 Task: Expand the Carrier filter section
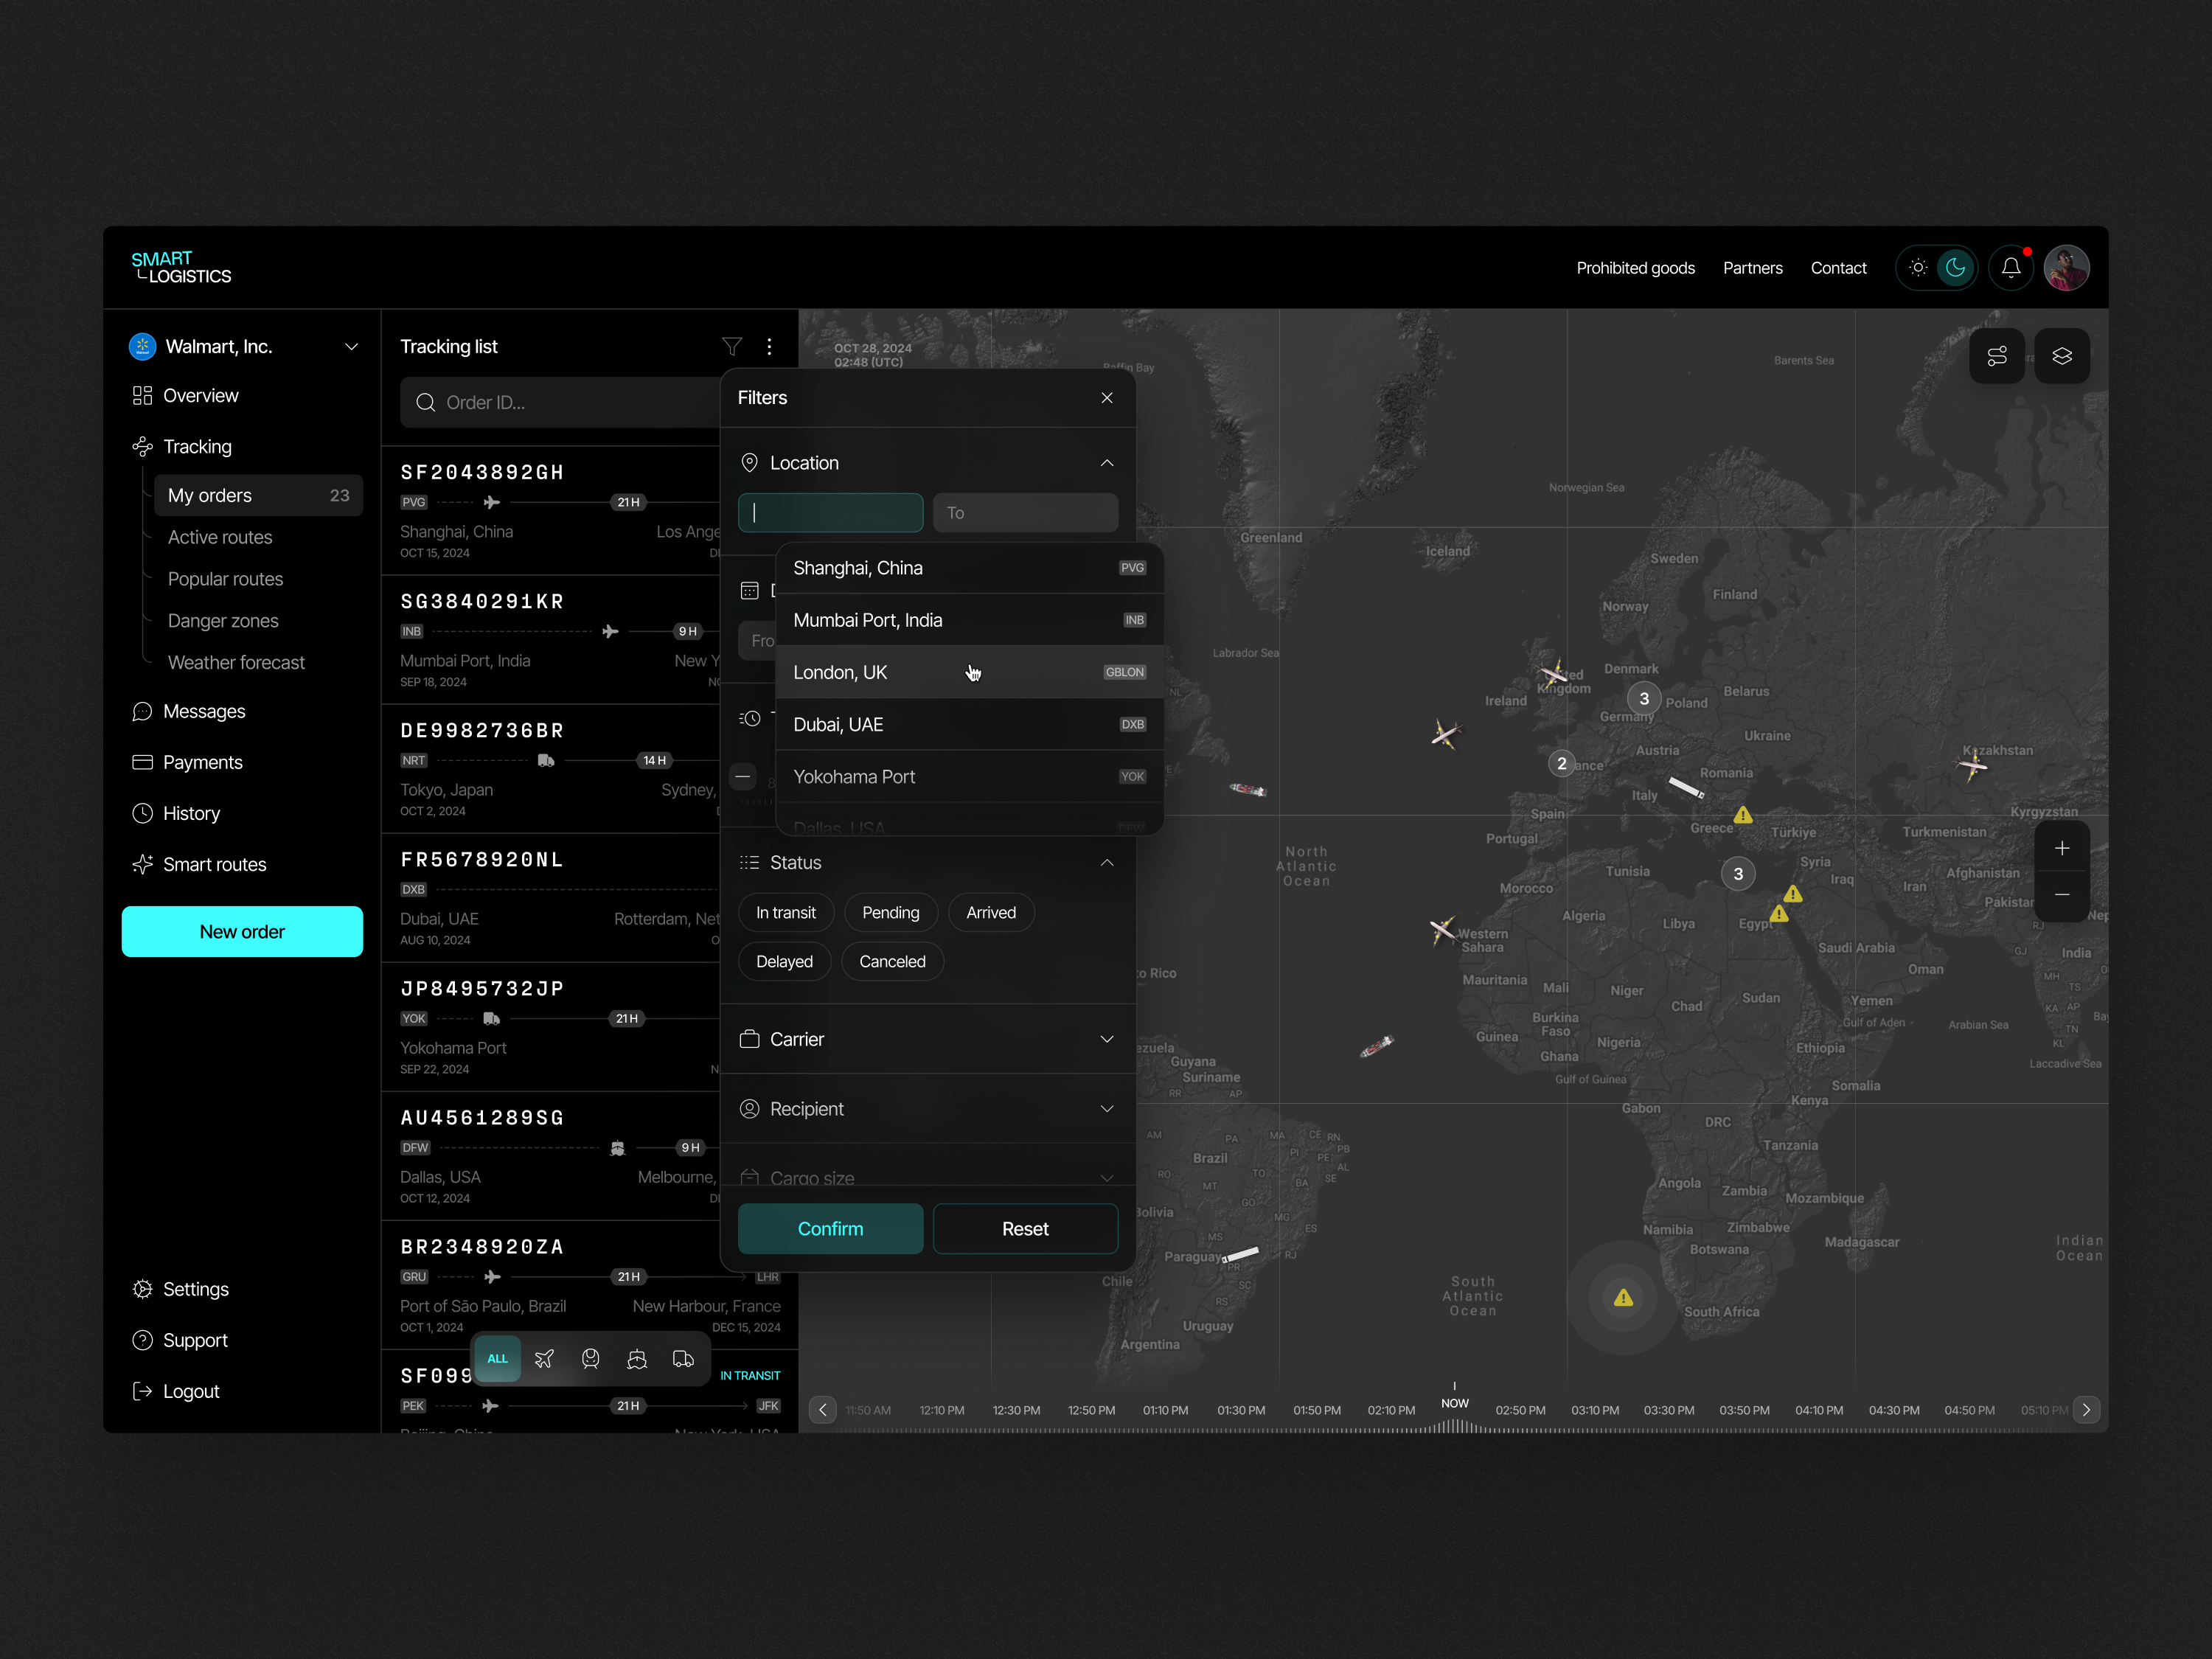1107,1039
